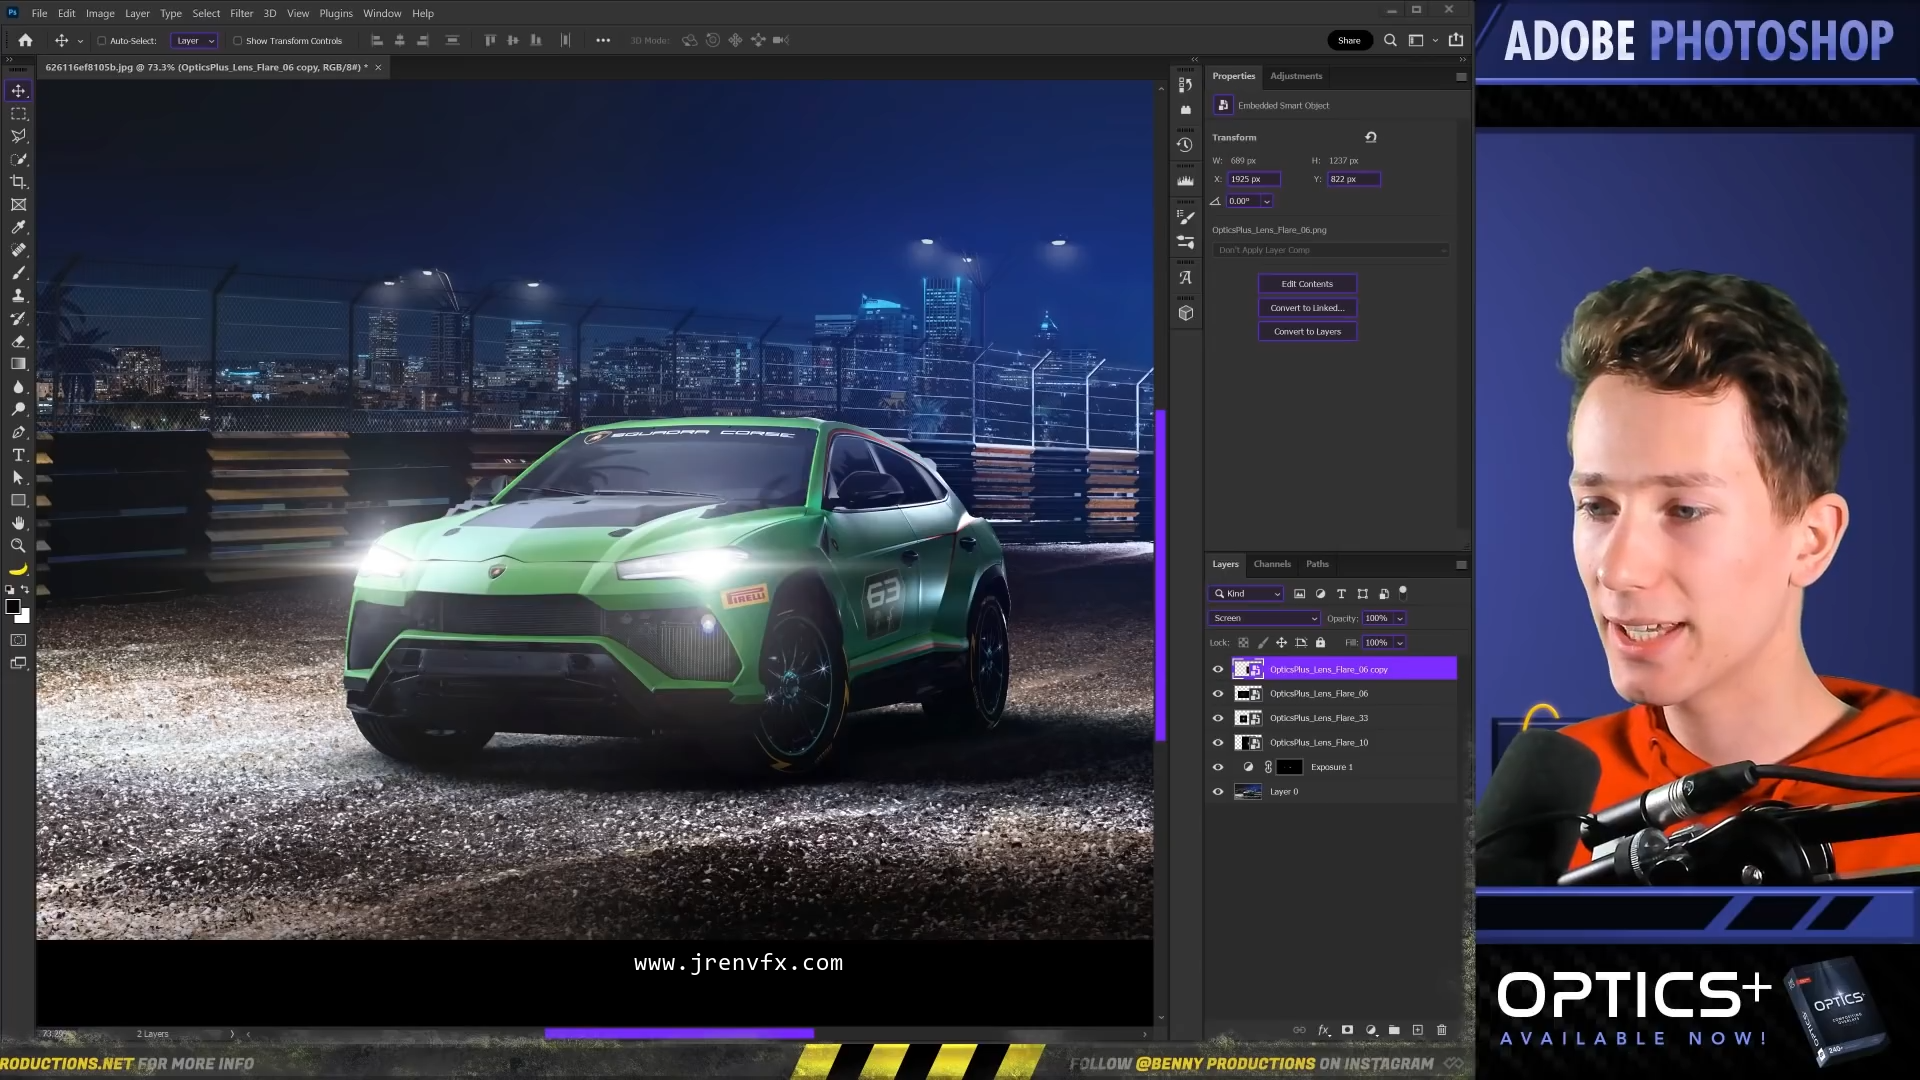Open the workspace switcher dropdown
The image size is (1920, 1080).
(1422, 41)
